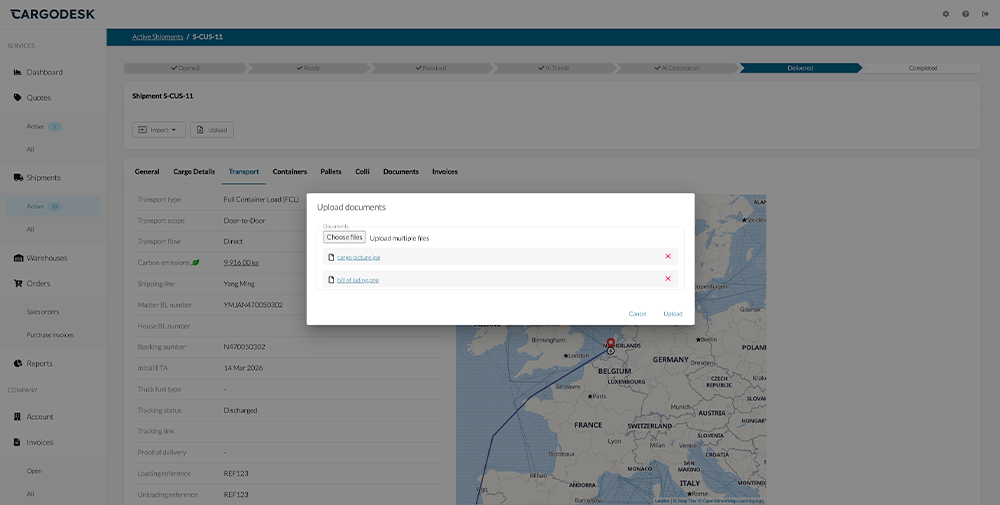Select the Delivered status step
Viewport: 1000px width, 505px height.
pyautogui.click(x=800, y=68)
